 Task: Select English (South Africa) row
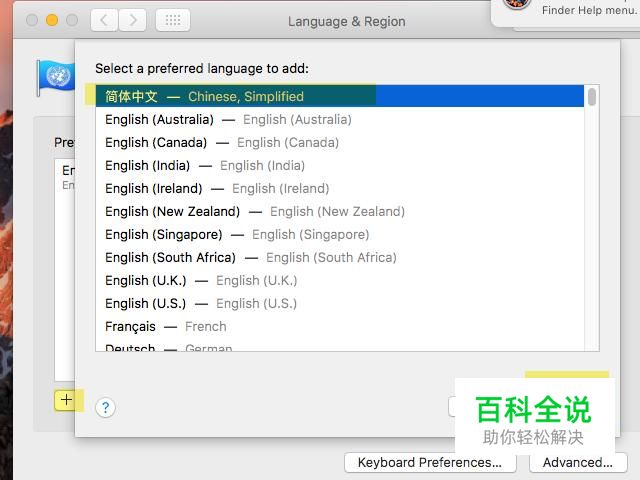pyautogui.click(x=340, y=258)
